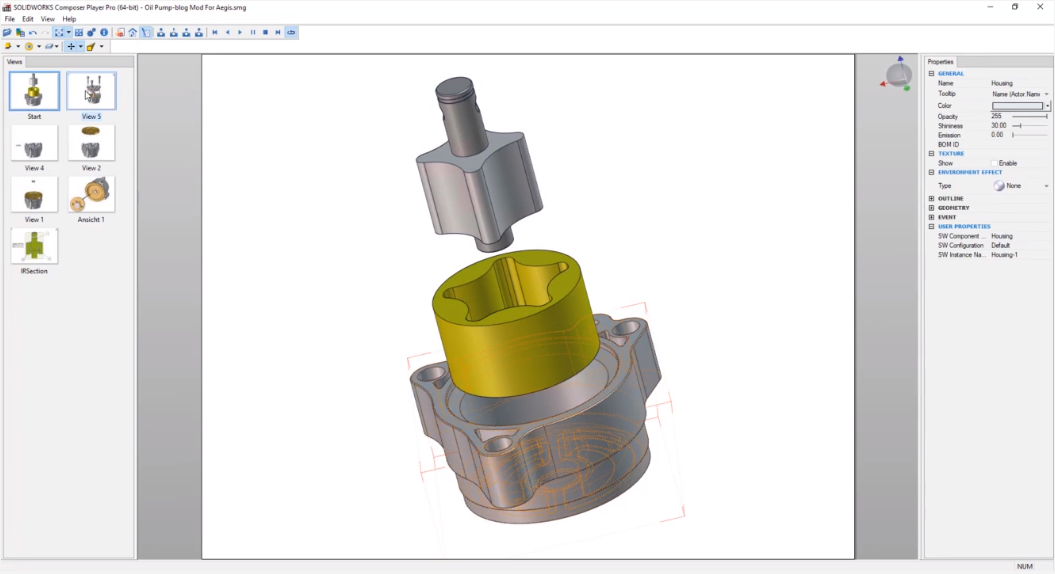Open the View menu
The height and width of the screenshot is (574, 1055).
(x=48, y=19)
